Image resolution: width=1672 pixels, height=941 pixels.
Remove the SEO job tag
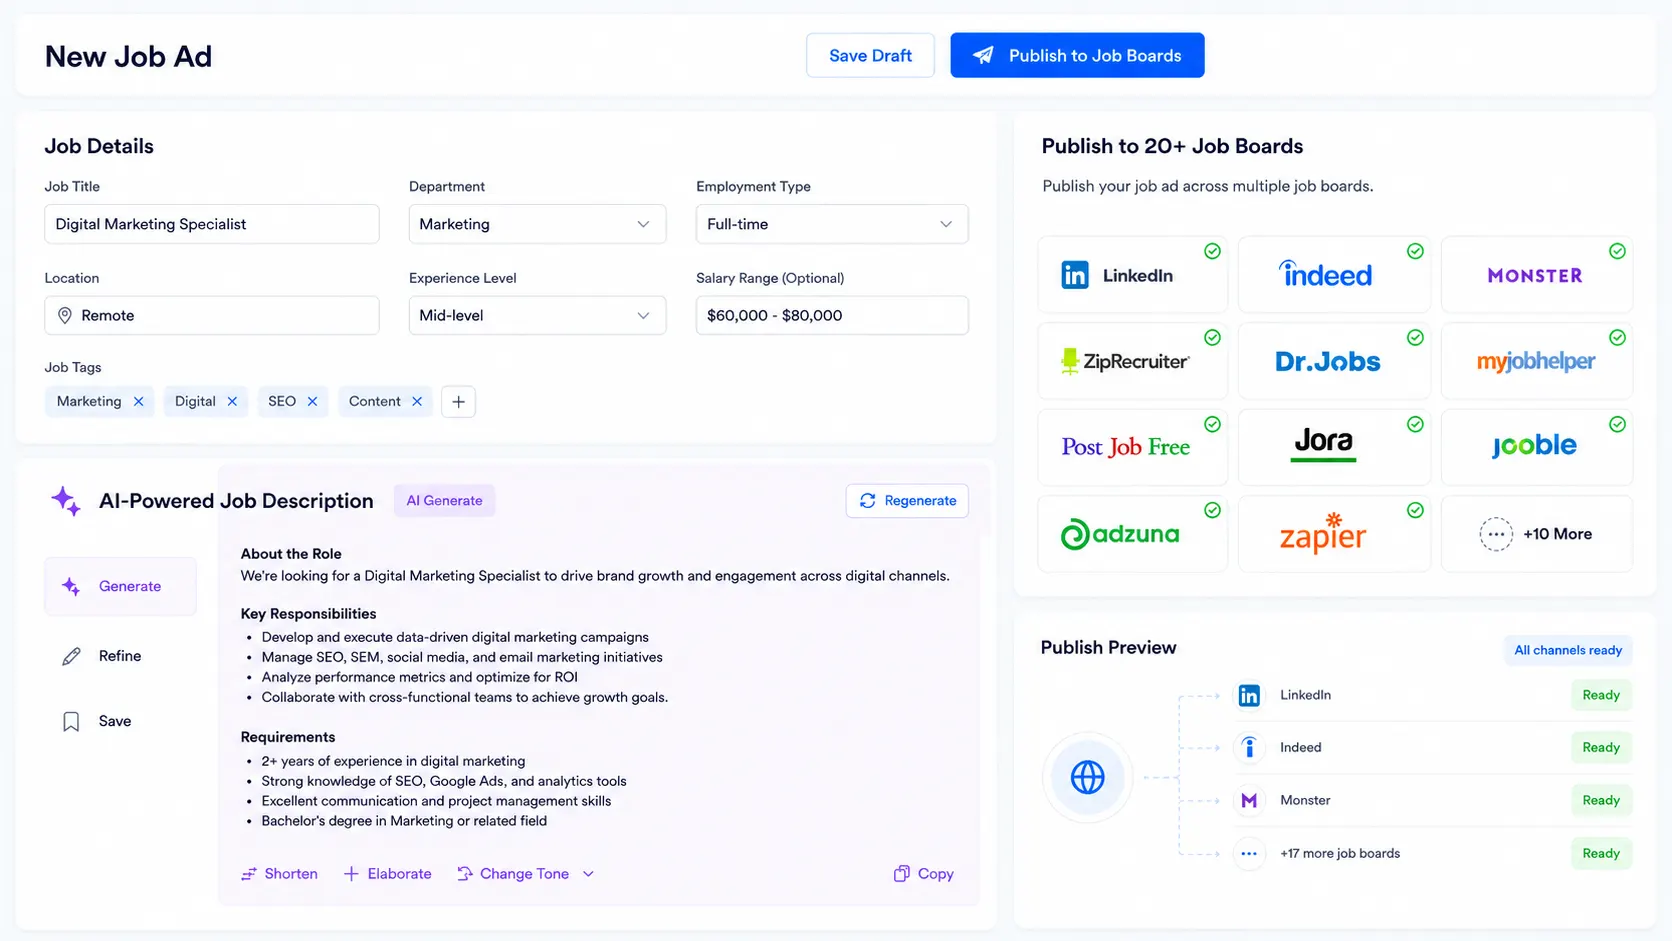(x=312, y=401)
